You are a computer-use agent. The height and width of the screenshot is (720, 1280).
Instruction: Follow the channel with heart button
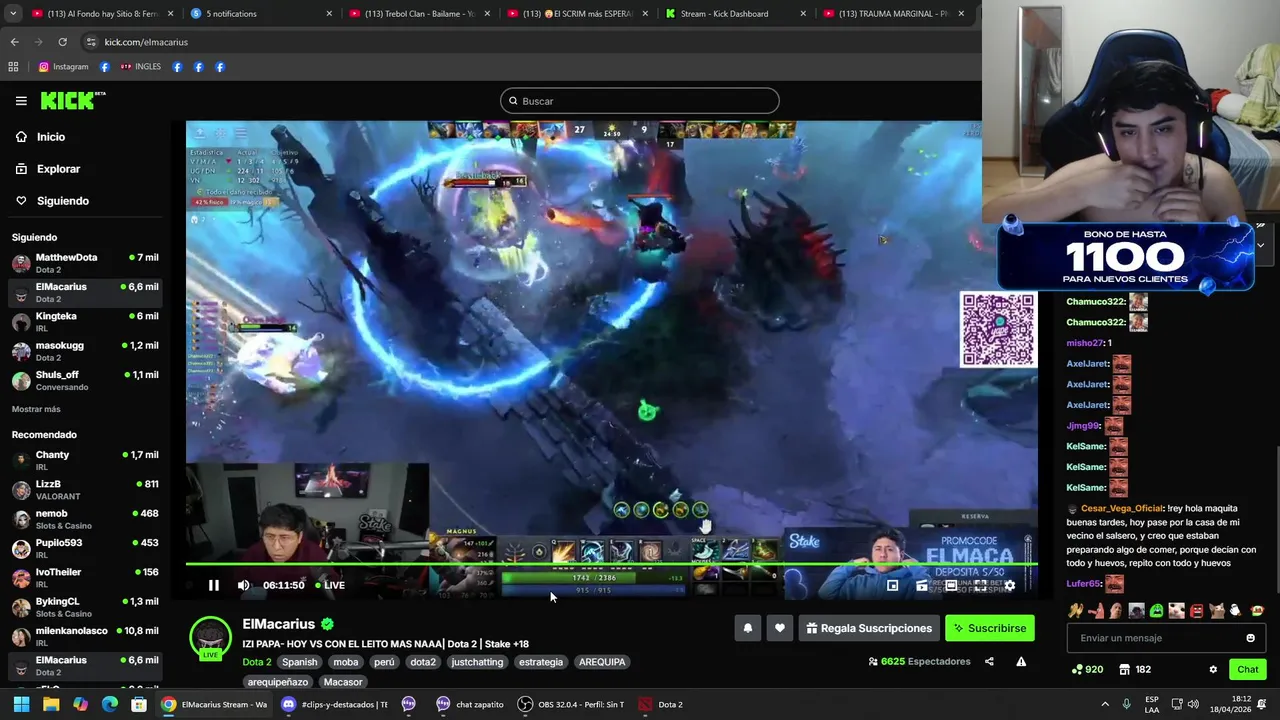point(779,628)
